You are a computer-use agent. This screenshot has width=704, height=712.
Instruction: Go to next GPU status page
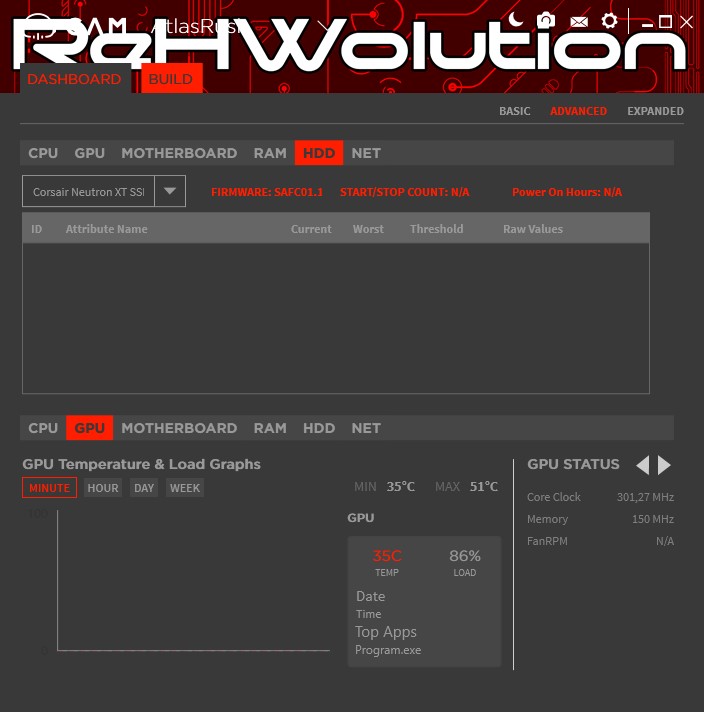[665, 465]
